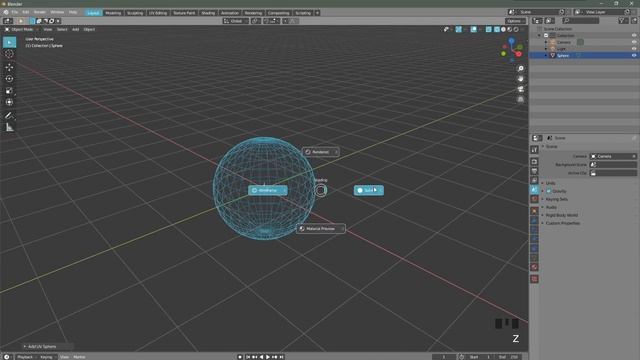Toggle viewport overlays display
This screenshot has height=360, width=640.
(473, 29)
